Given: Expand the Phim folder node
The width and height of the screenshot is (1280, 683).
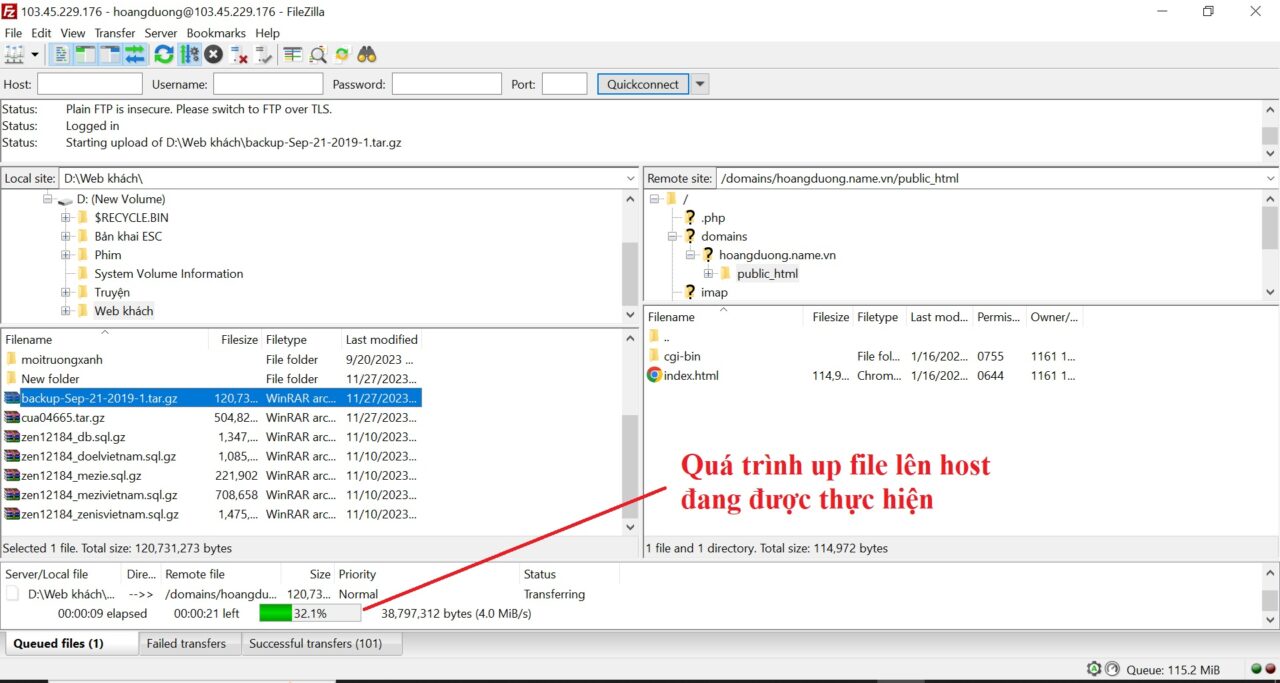Looking at the screenshot, I should tap(66, 255).
